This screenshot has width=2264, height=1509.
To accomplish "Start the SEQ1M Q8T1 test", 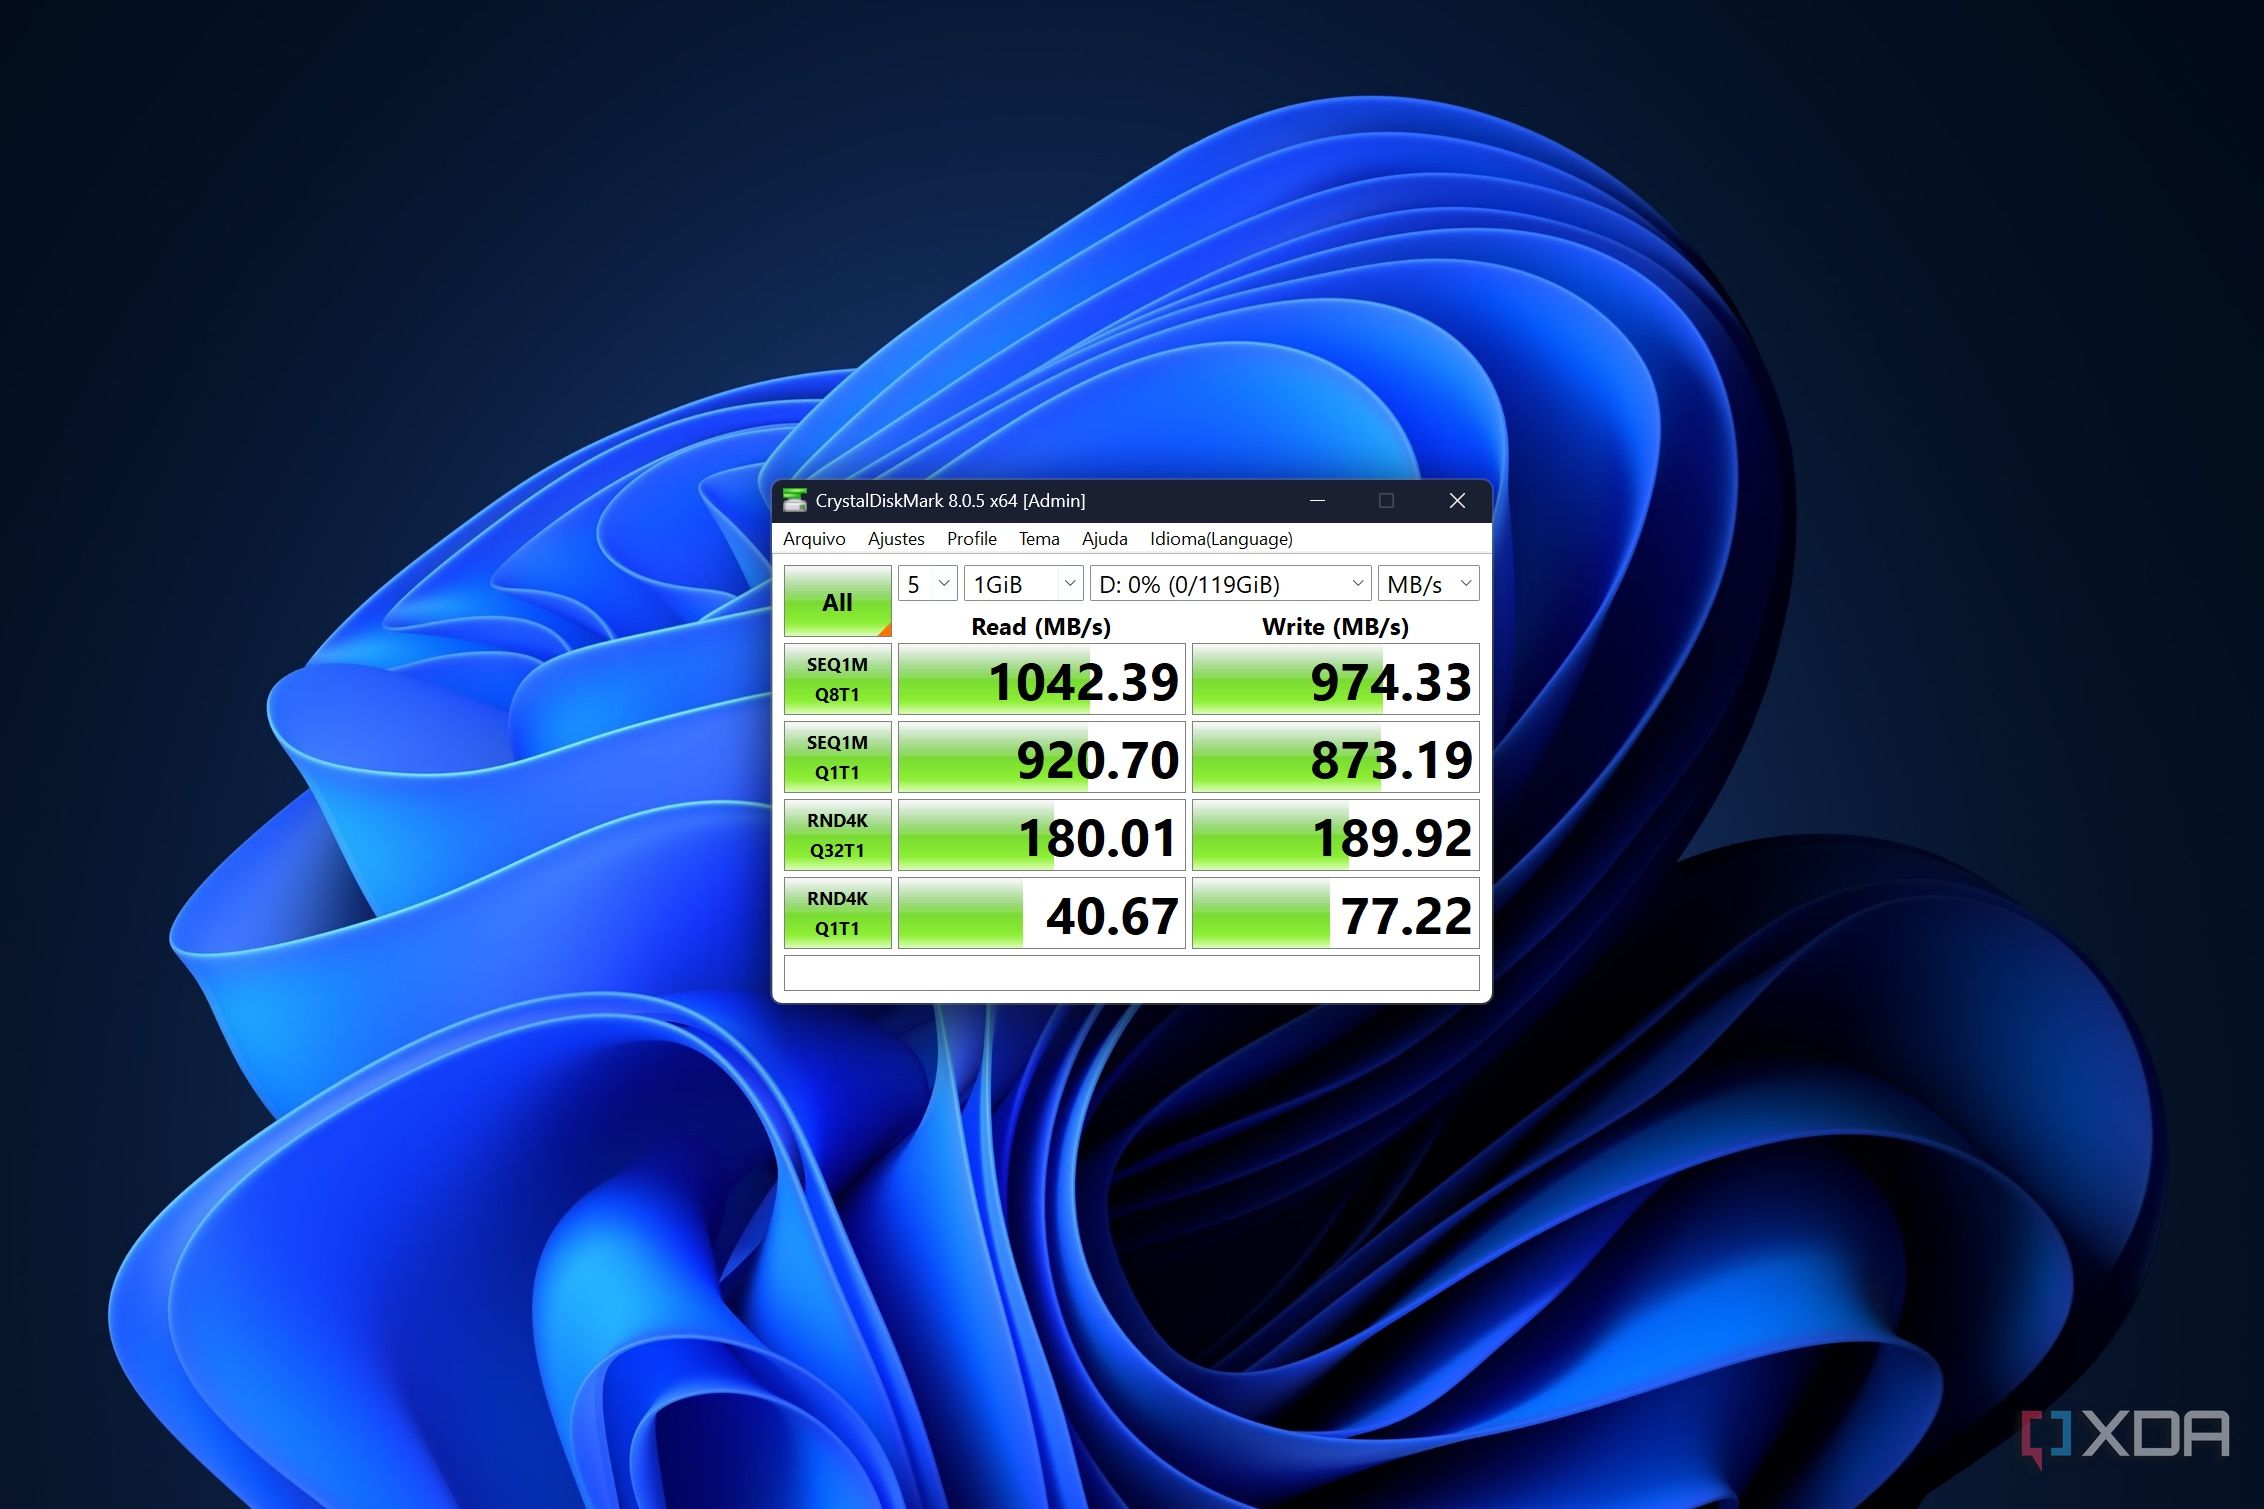I will click(x=838, y=678).
